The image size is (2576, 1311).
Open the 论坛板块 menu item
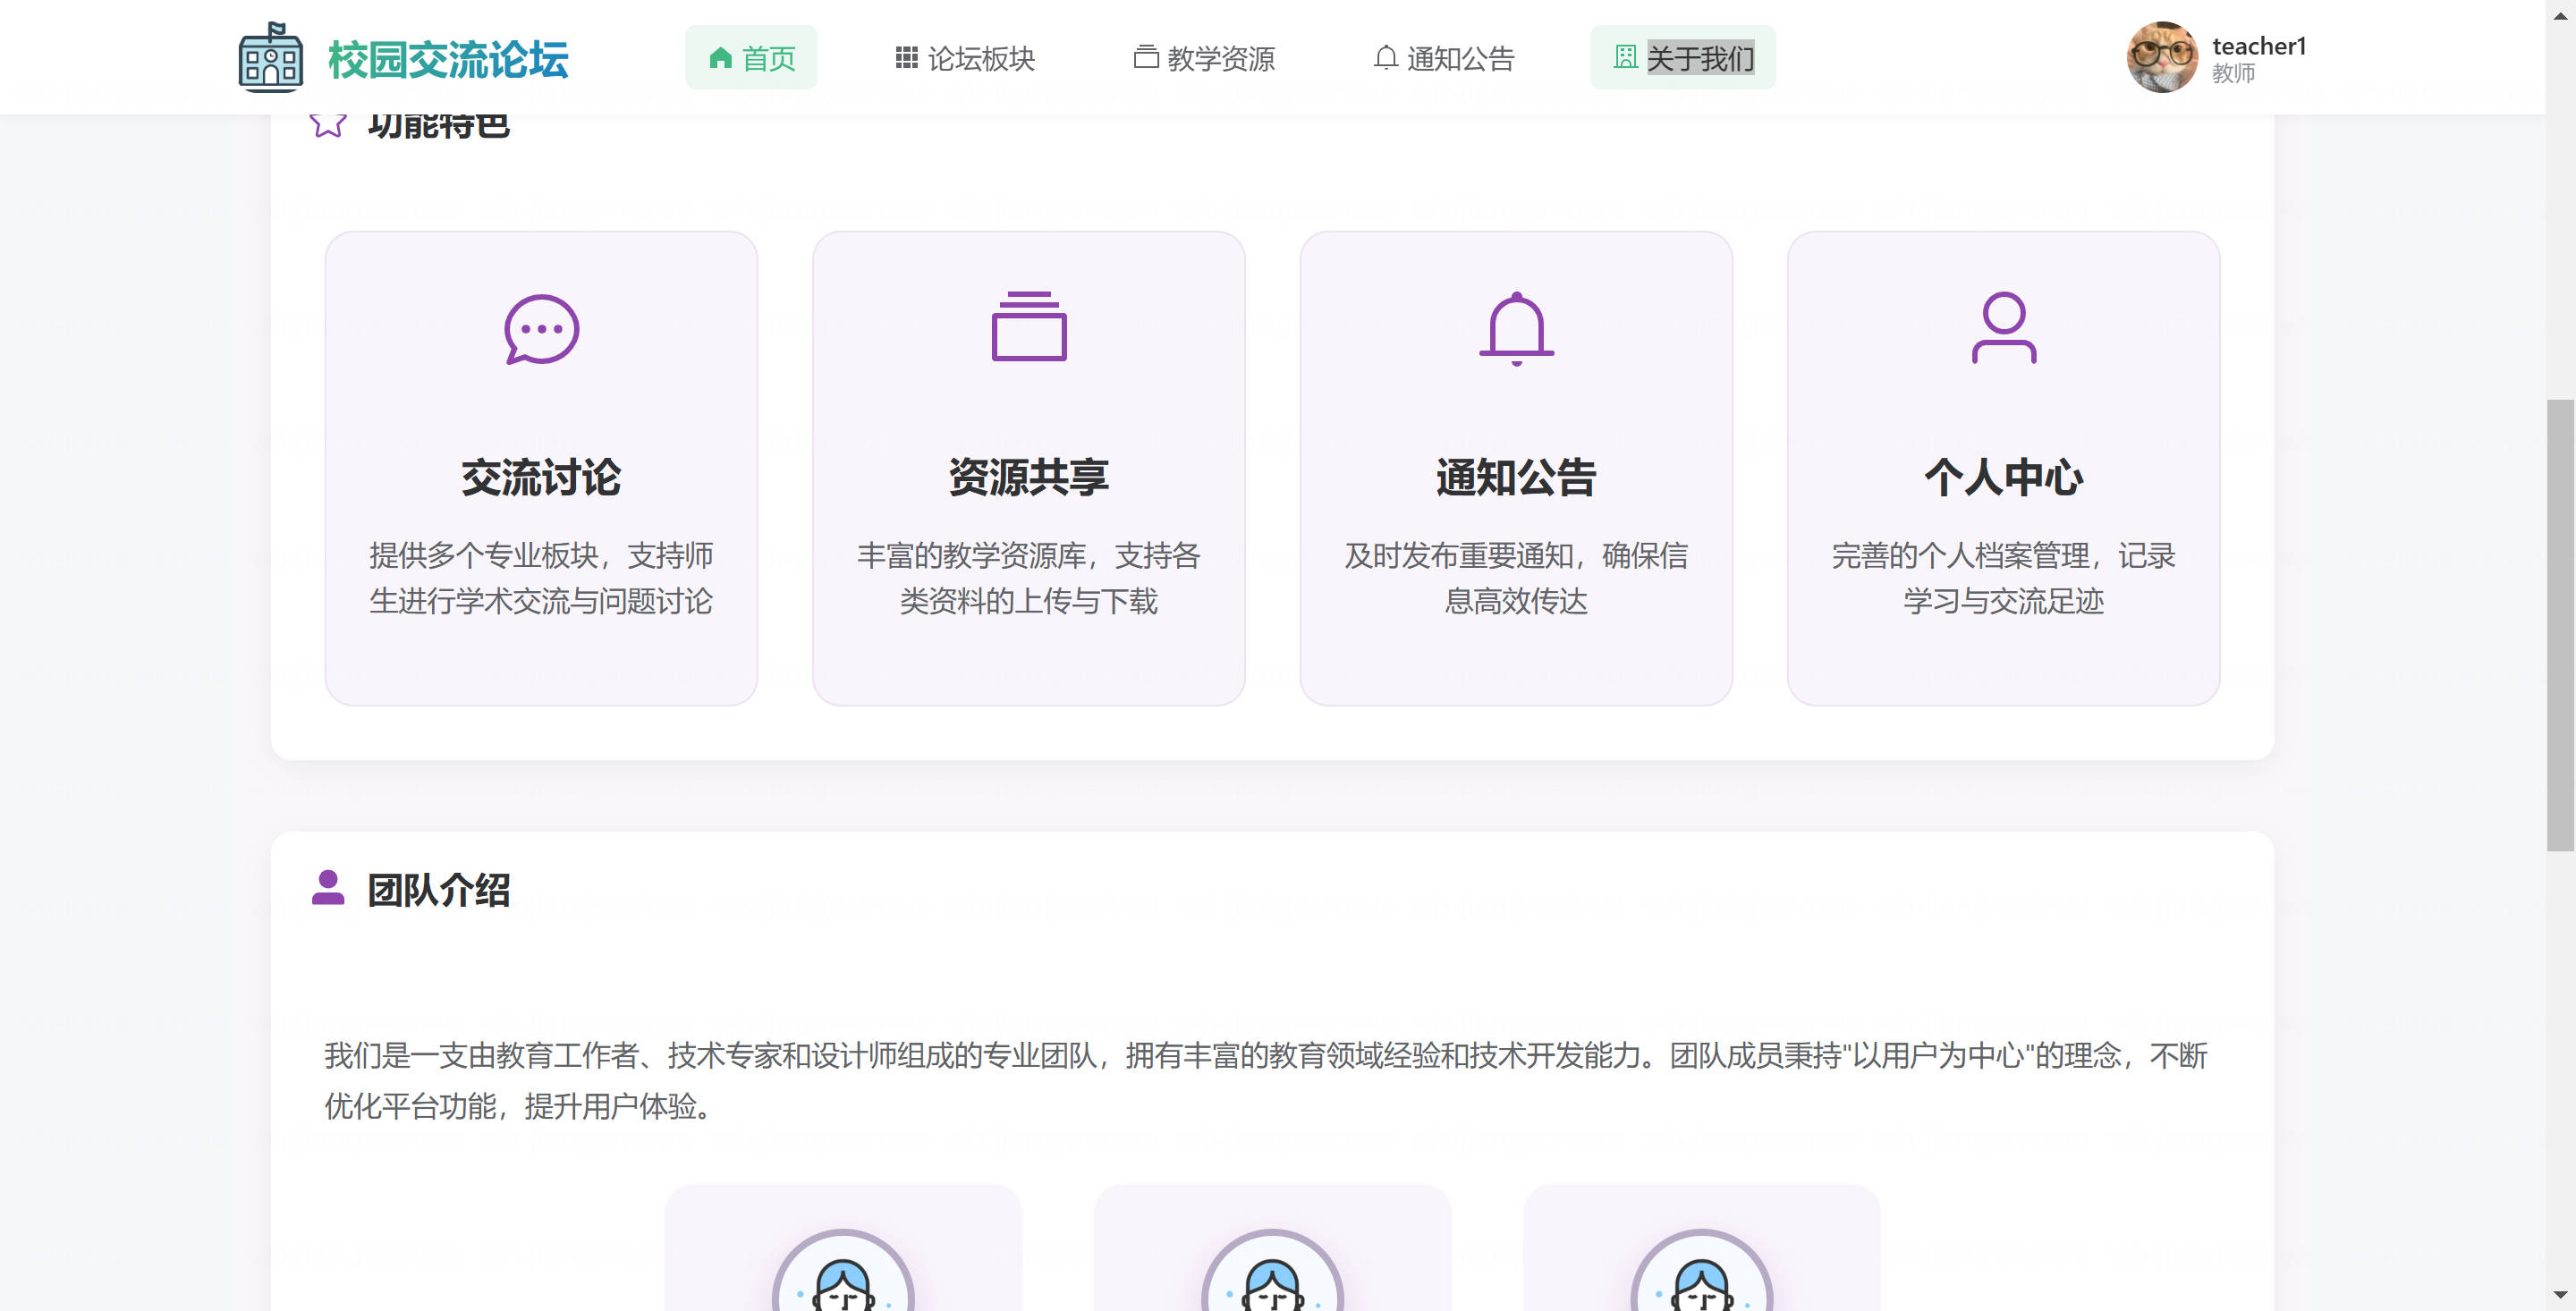click(964, 58)
